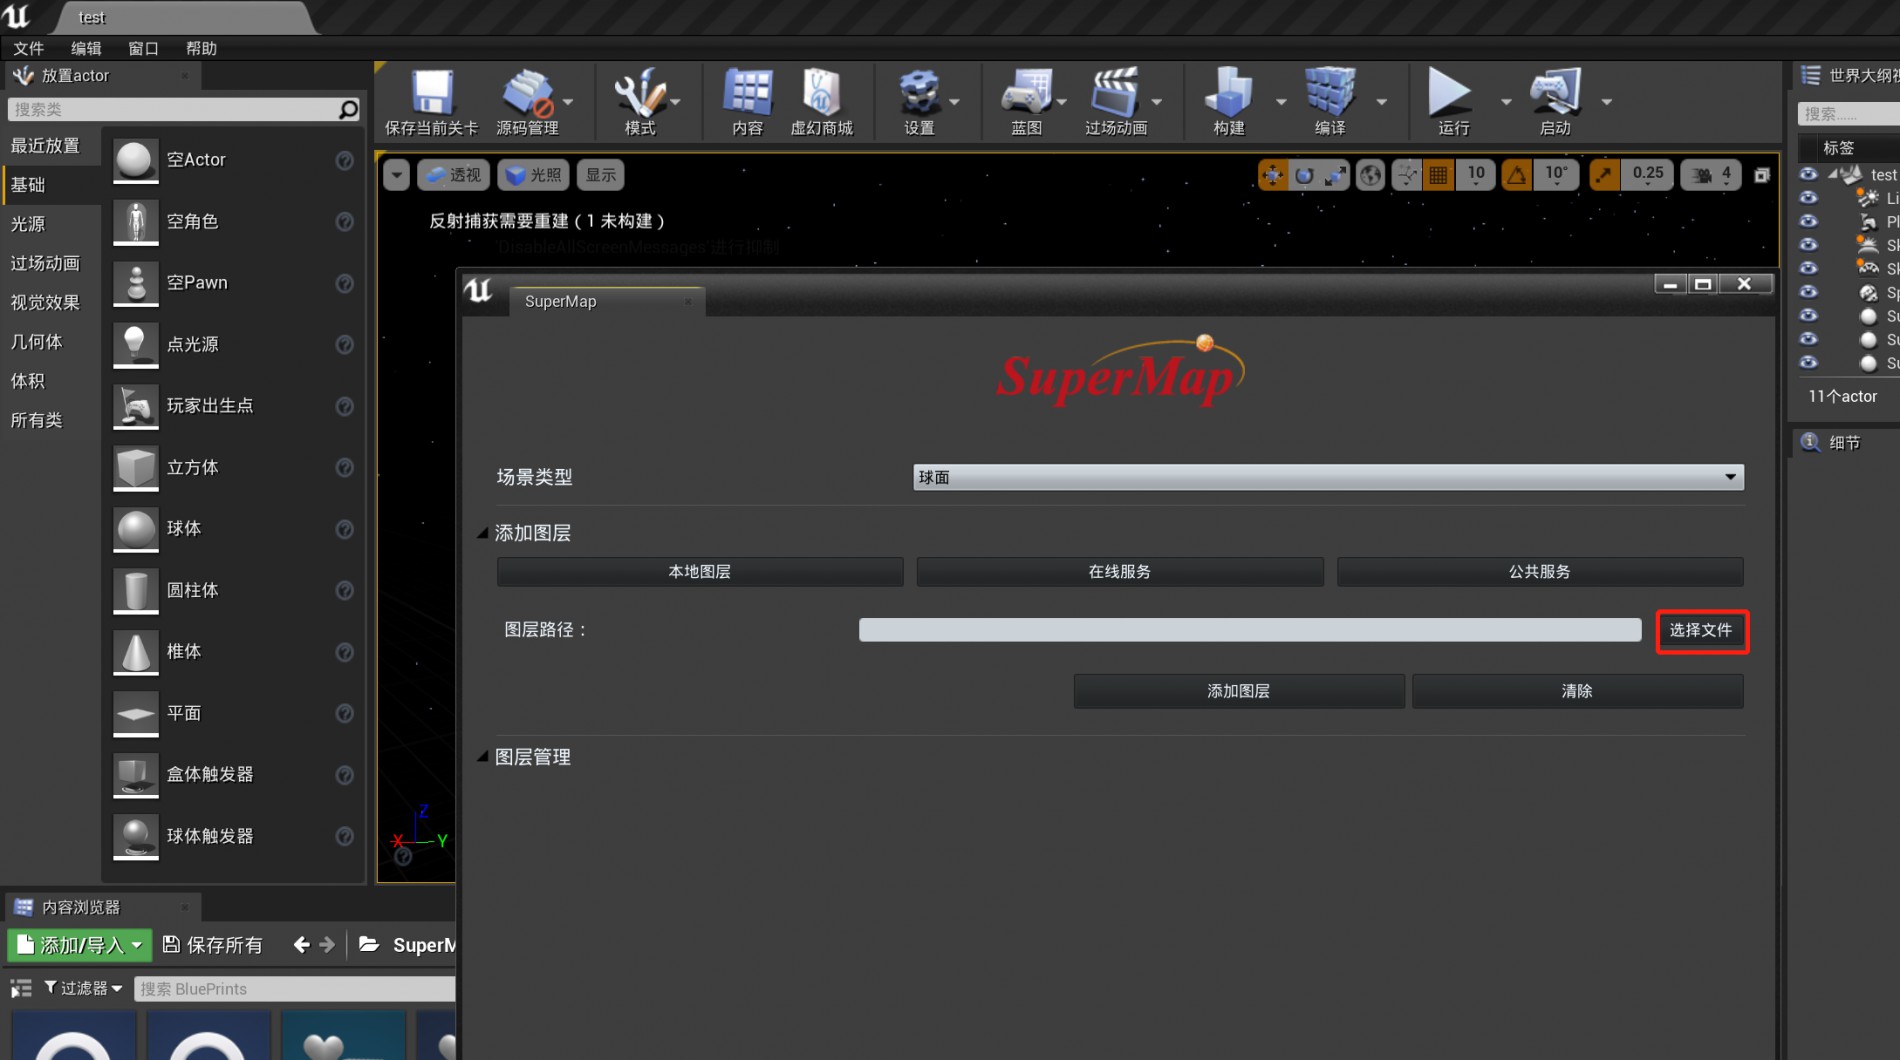Open Unreal Marketplace (虚幻商城) icon
The height and width of the screenshot is (1060, 1900).
pyautogui.click(x=821, y=101)
